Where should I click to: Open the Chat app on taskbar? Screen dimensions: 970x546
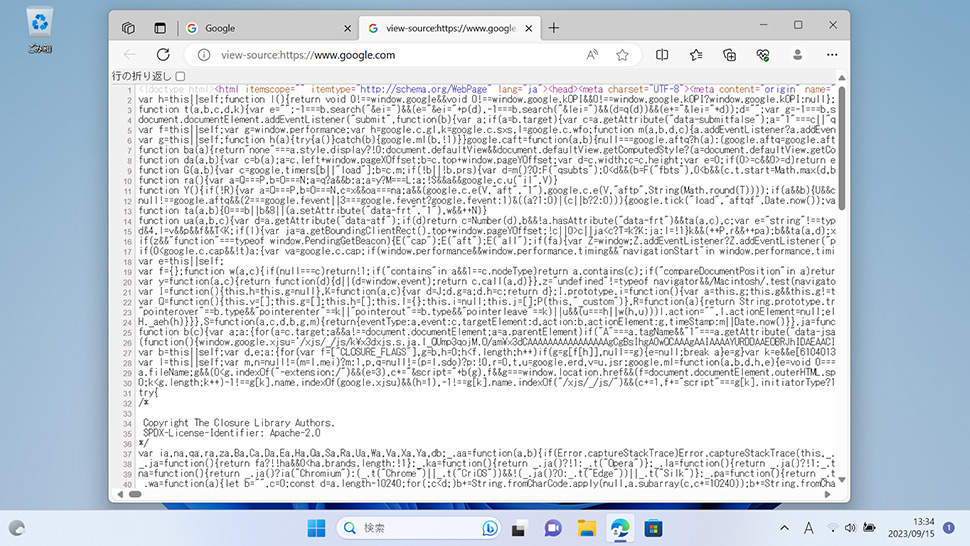(x=552, y=529)
